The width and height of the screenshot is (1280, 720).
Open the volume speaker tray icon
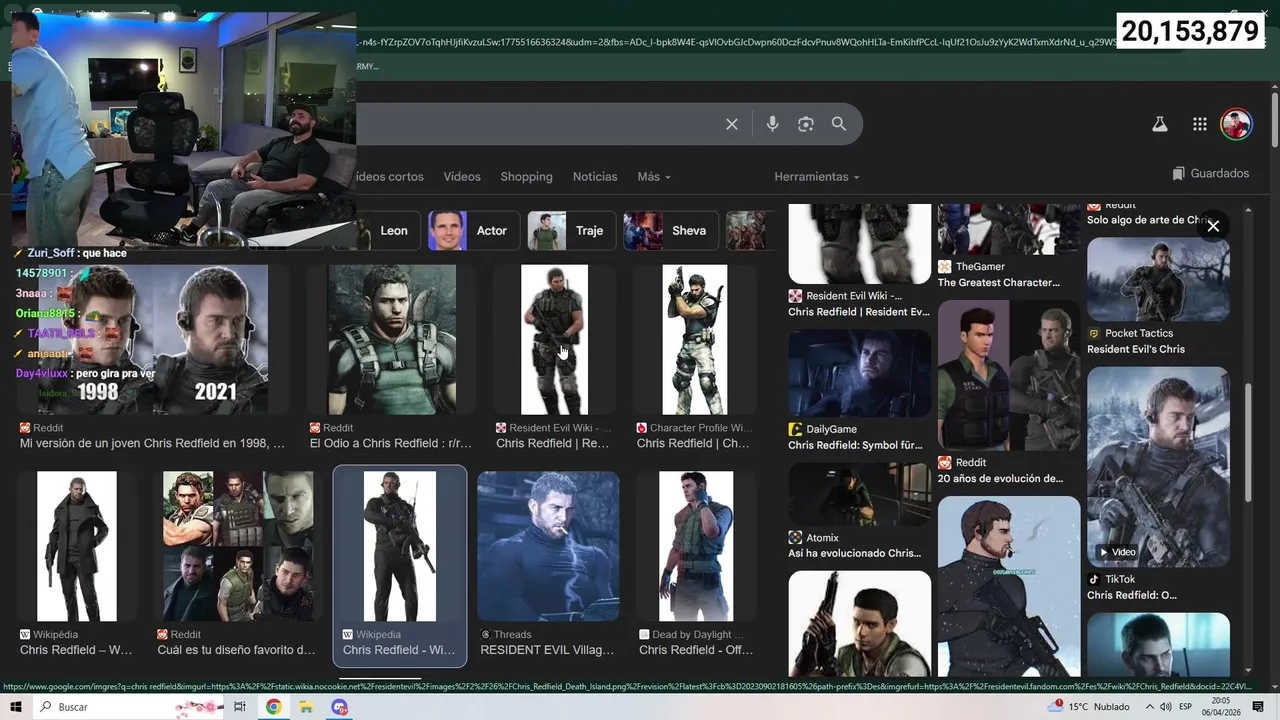click(1164, 707)
